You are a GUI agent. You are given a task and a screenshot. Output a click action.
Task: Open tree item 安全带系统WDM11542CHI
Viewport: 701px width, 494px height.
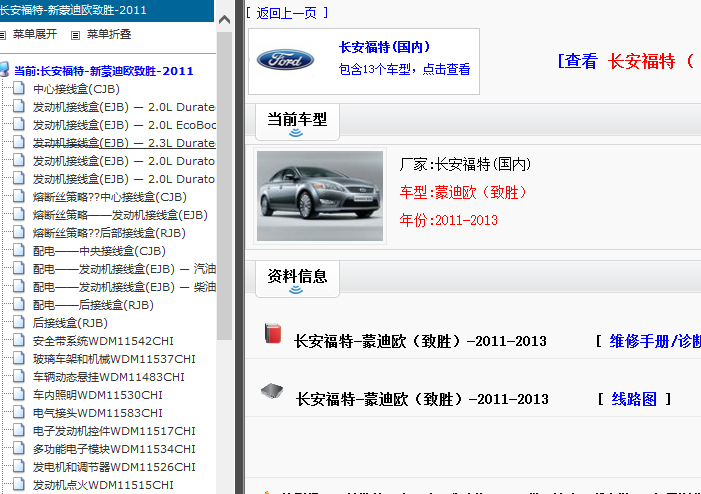pyautogui.click(x=103, y=341)
